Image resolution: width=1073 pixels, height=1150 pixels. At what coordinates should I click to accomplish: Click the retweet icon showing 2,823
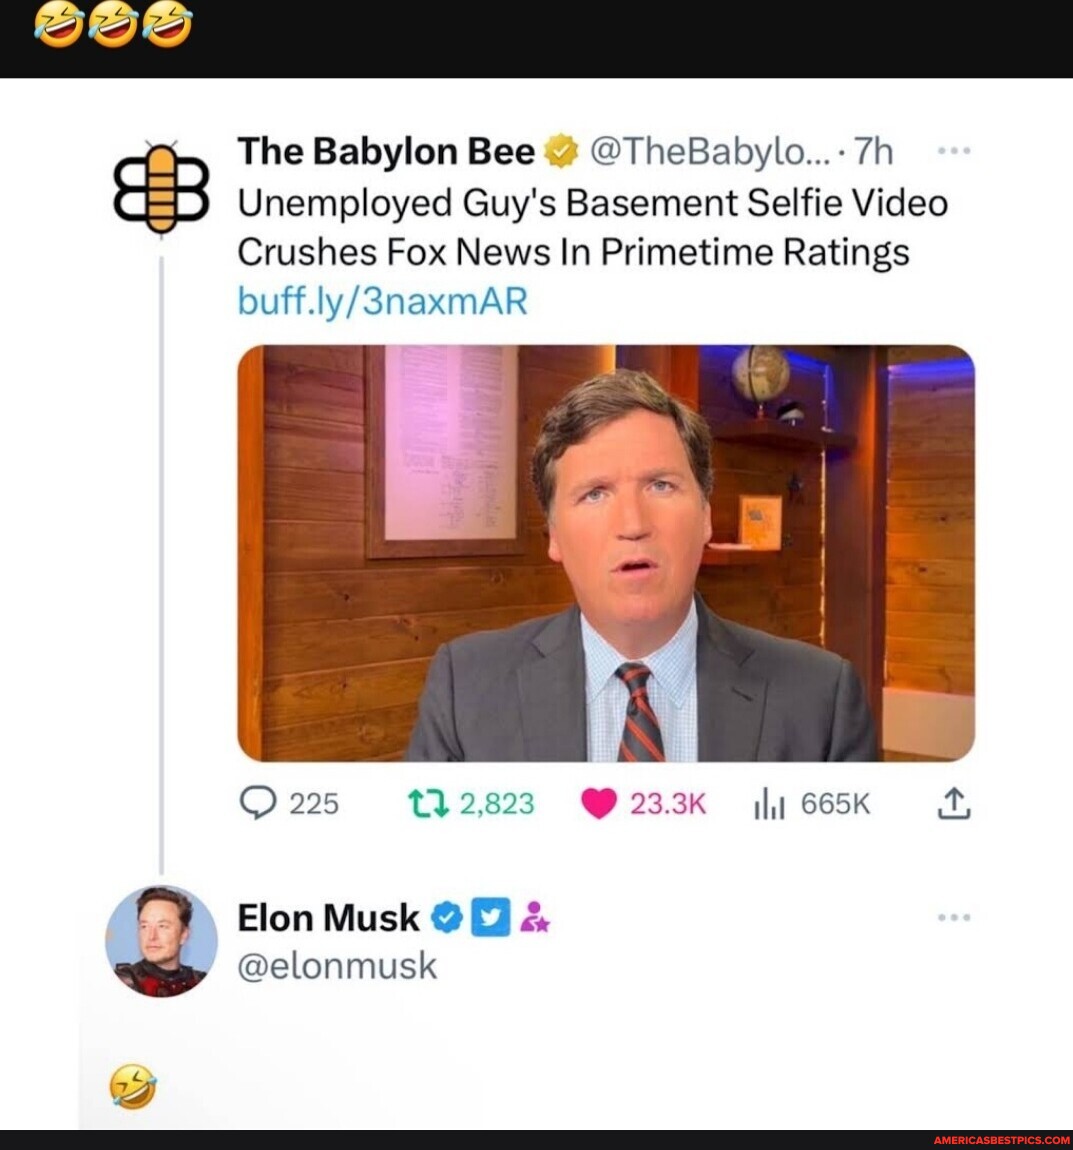pyautogui.click(x=428, y=801)
